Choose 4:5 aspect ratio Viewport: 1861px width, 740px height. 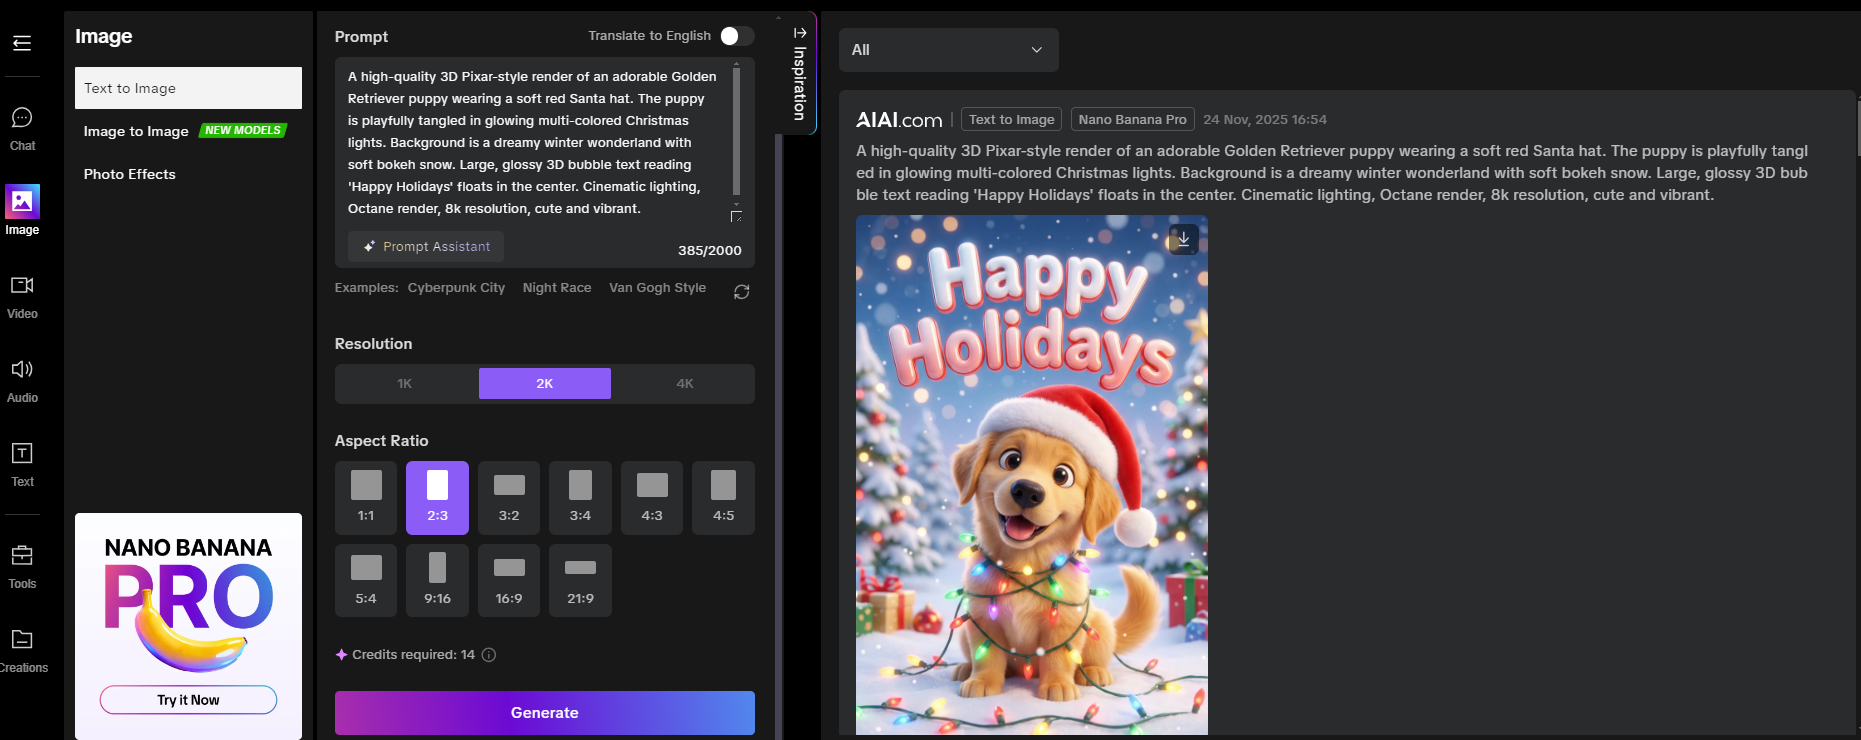[723, 498]
